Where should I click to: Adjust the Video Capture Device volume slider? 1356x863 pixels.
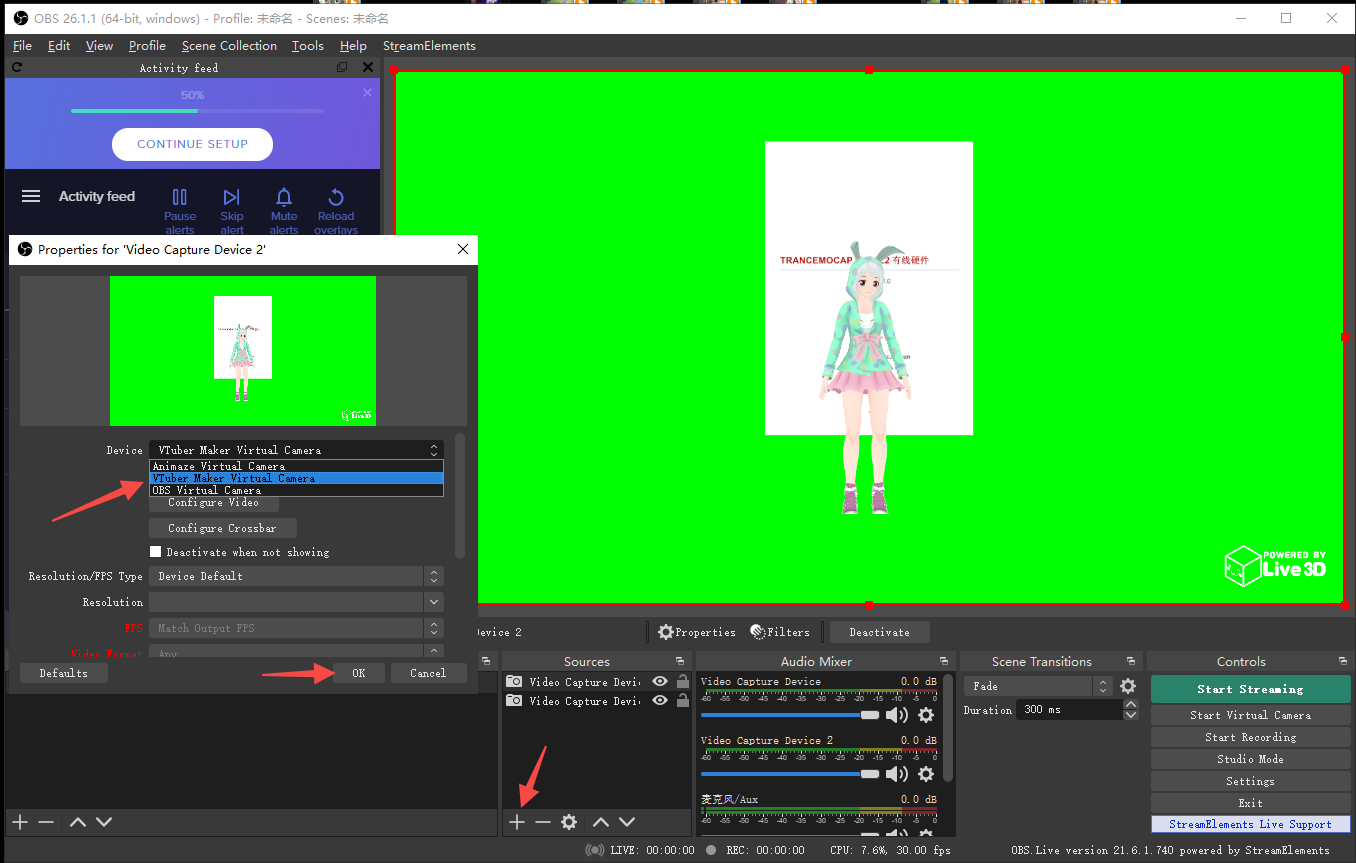click(869, 715)
